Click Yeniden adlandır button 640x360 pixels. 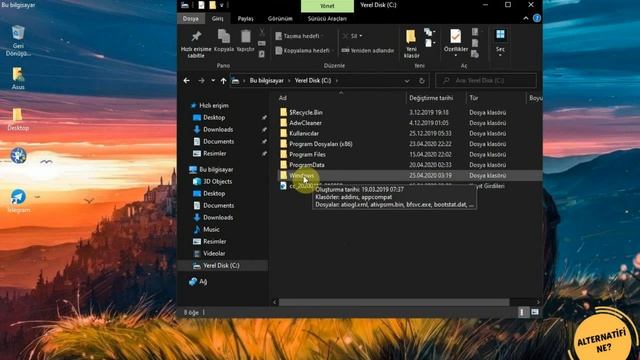point(368,51)
